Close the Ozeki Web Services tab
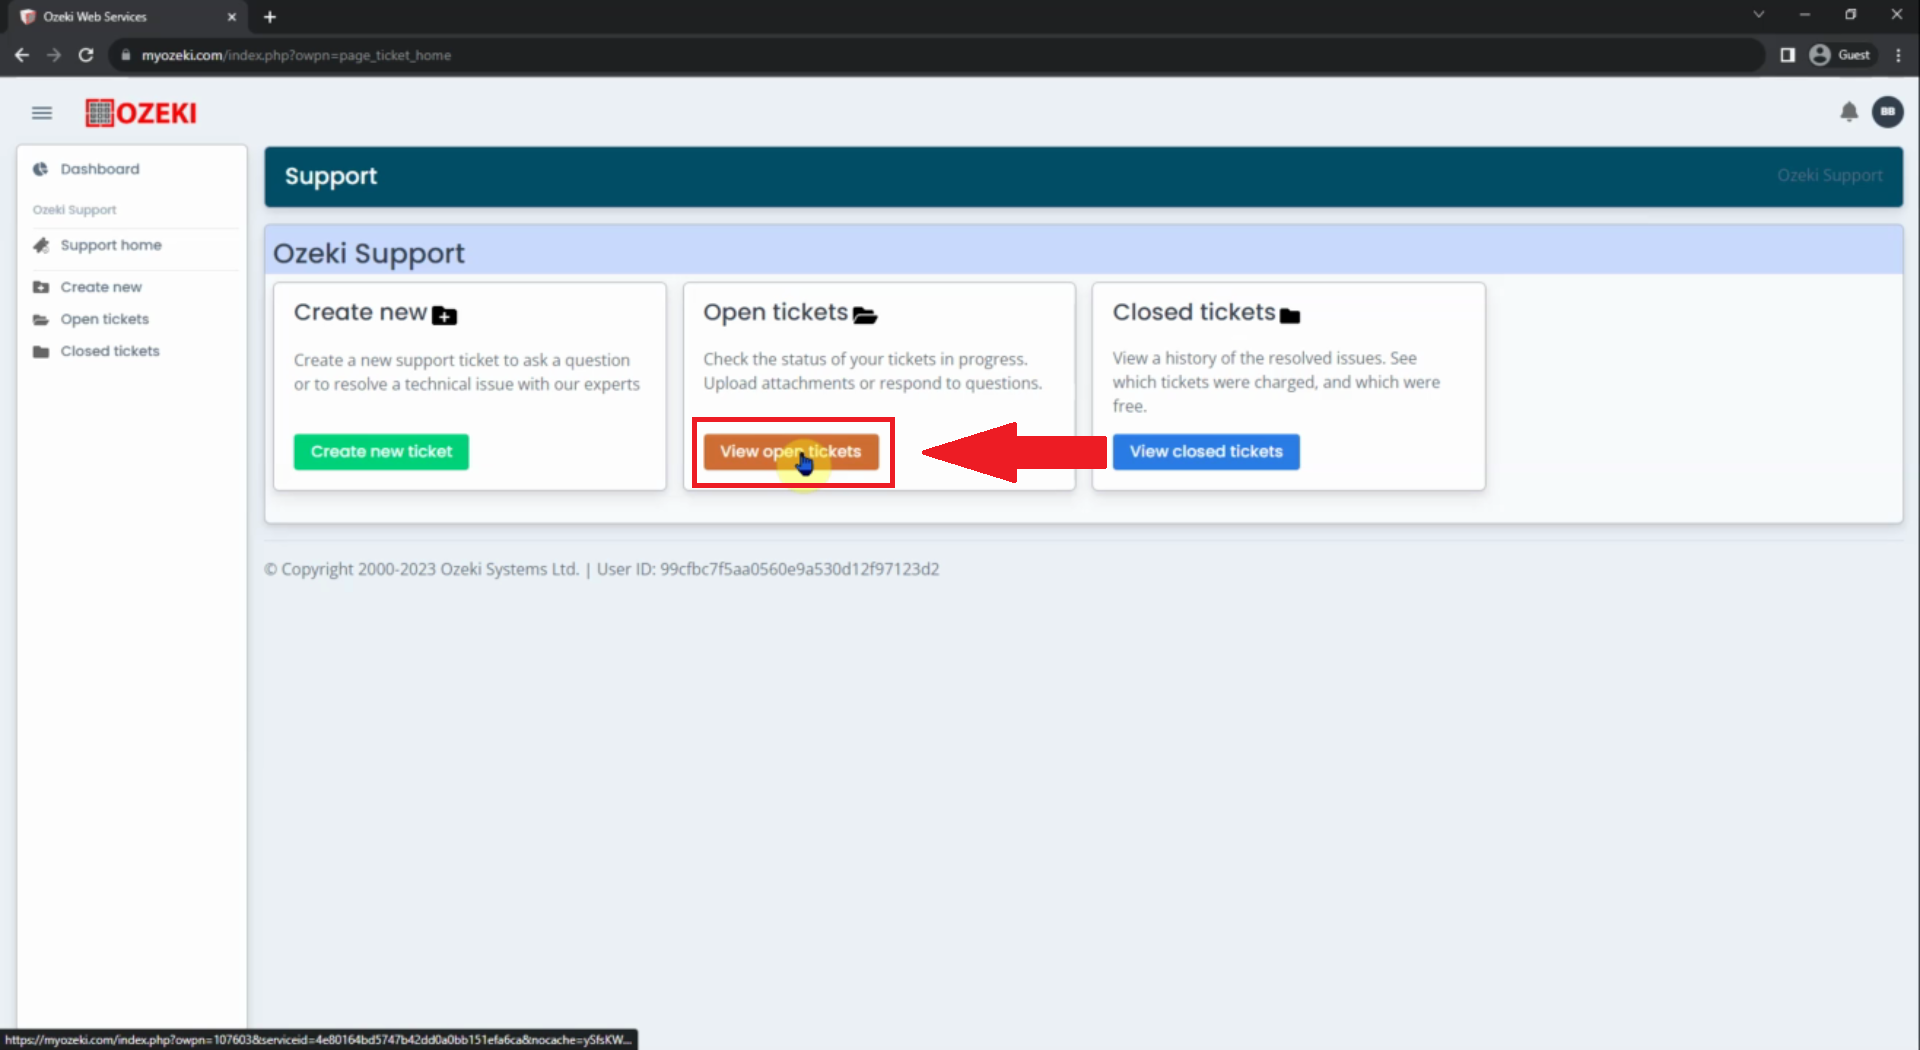The height and width of the screenshot is (1050, 1920). (x=232, y=17)
